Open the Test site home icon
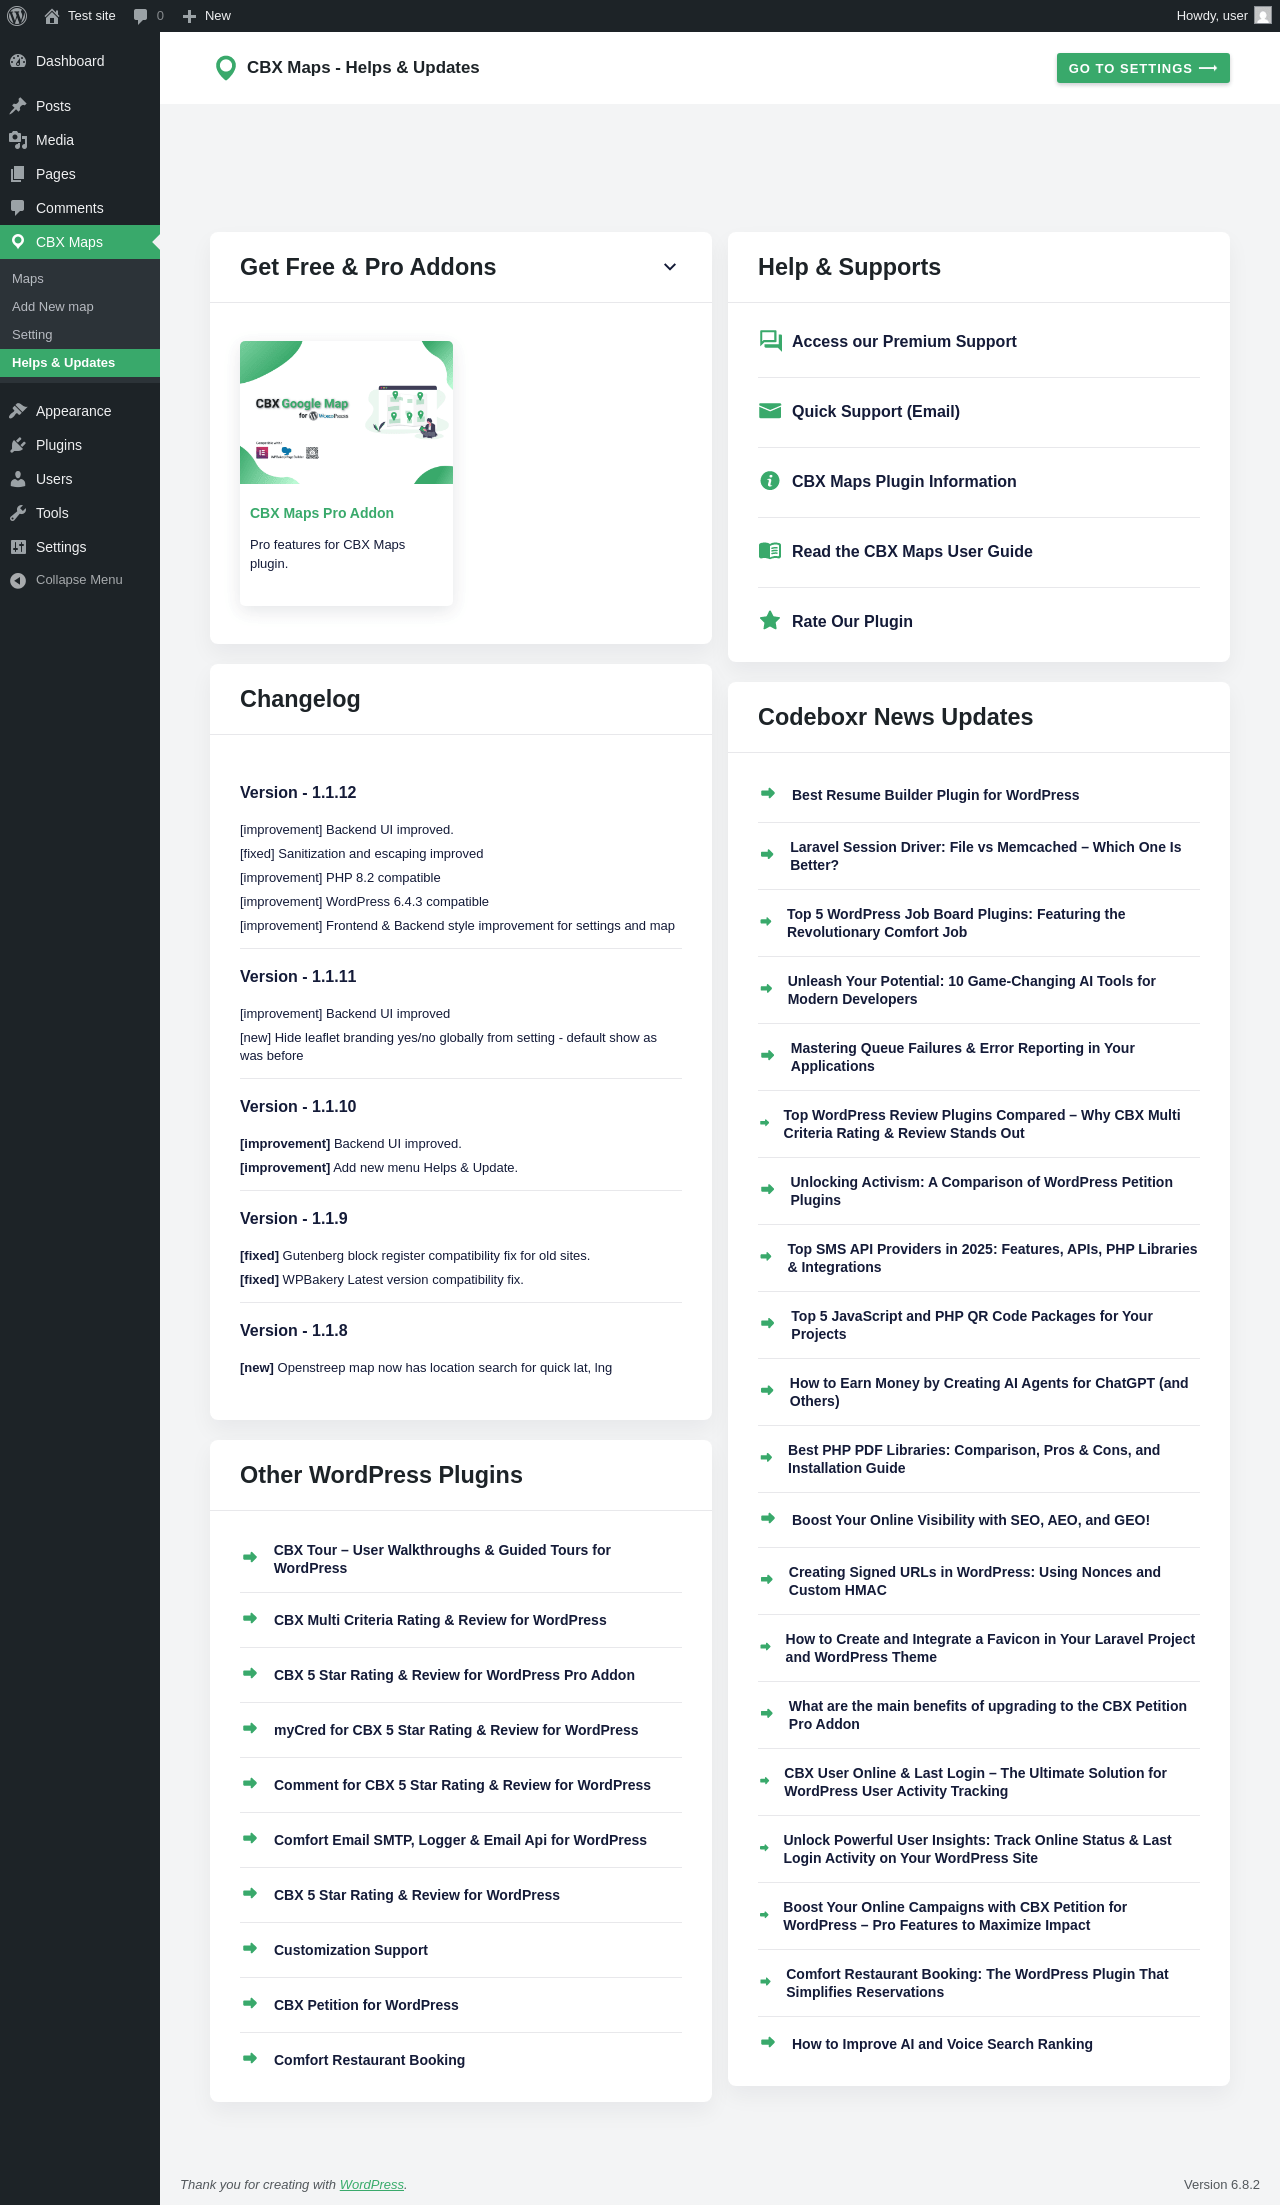 point(52,16)
